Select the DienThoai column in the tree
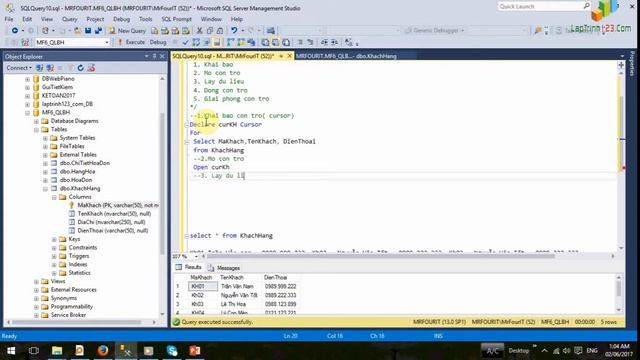Image resolution: width=640 pixels, height=360 pixels. pyautogui.click(x=113, y=231)
